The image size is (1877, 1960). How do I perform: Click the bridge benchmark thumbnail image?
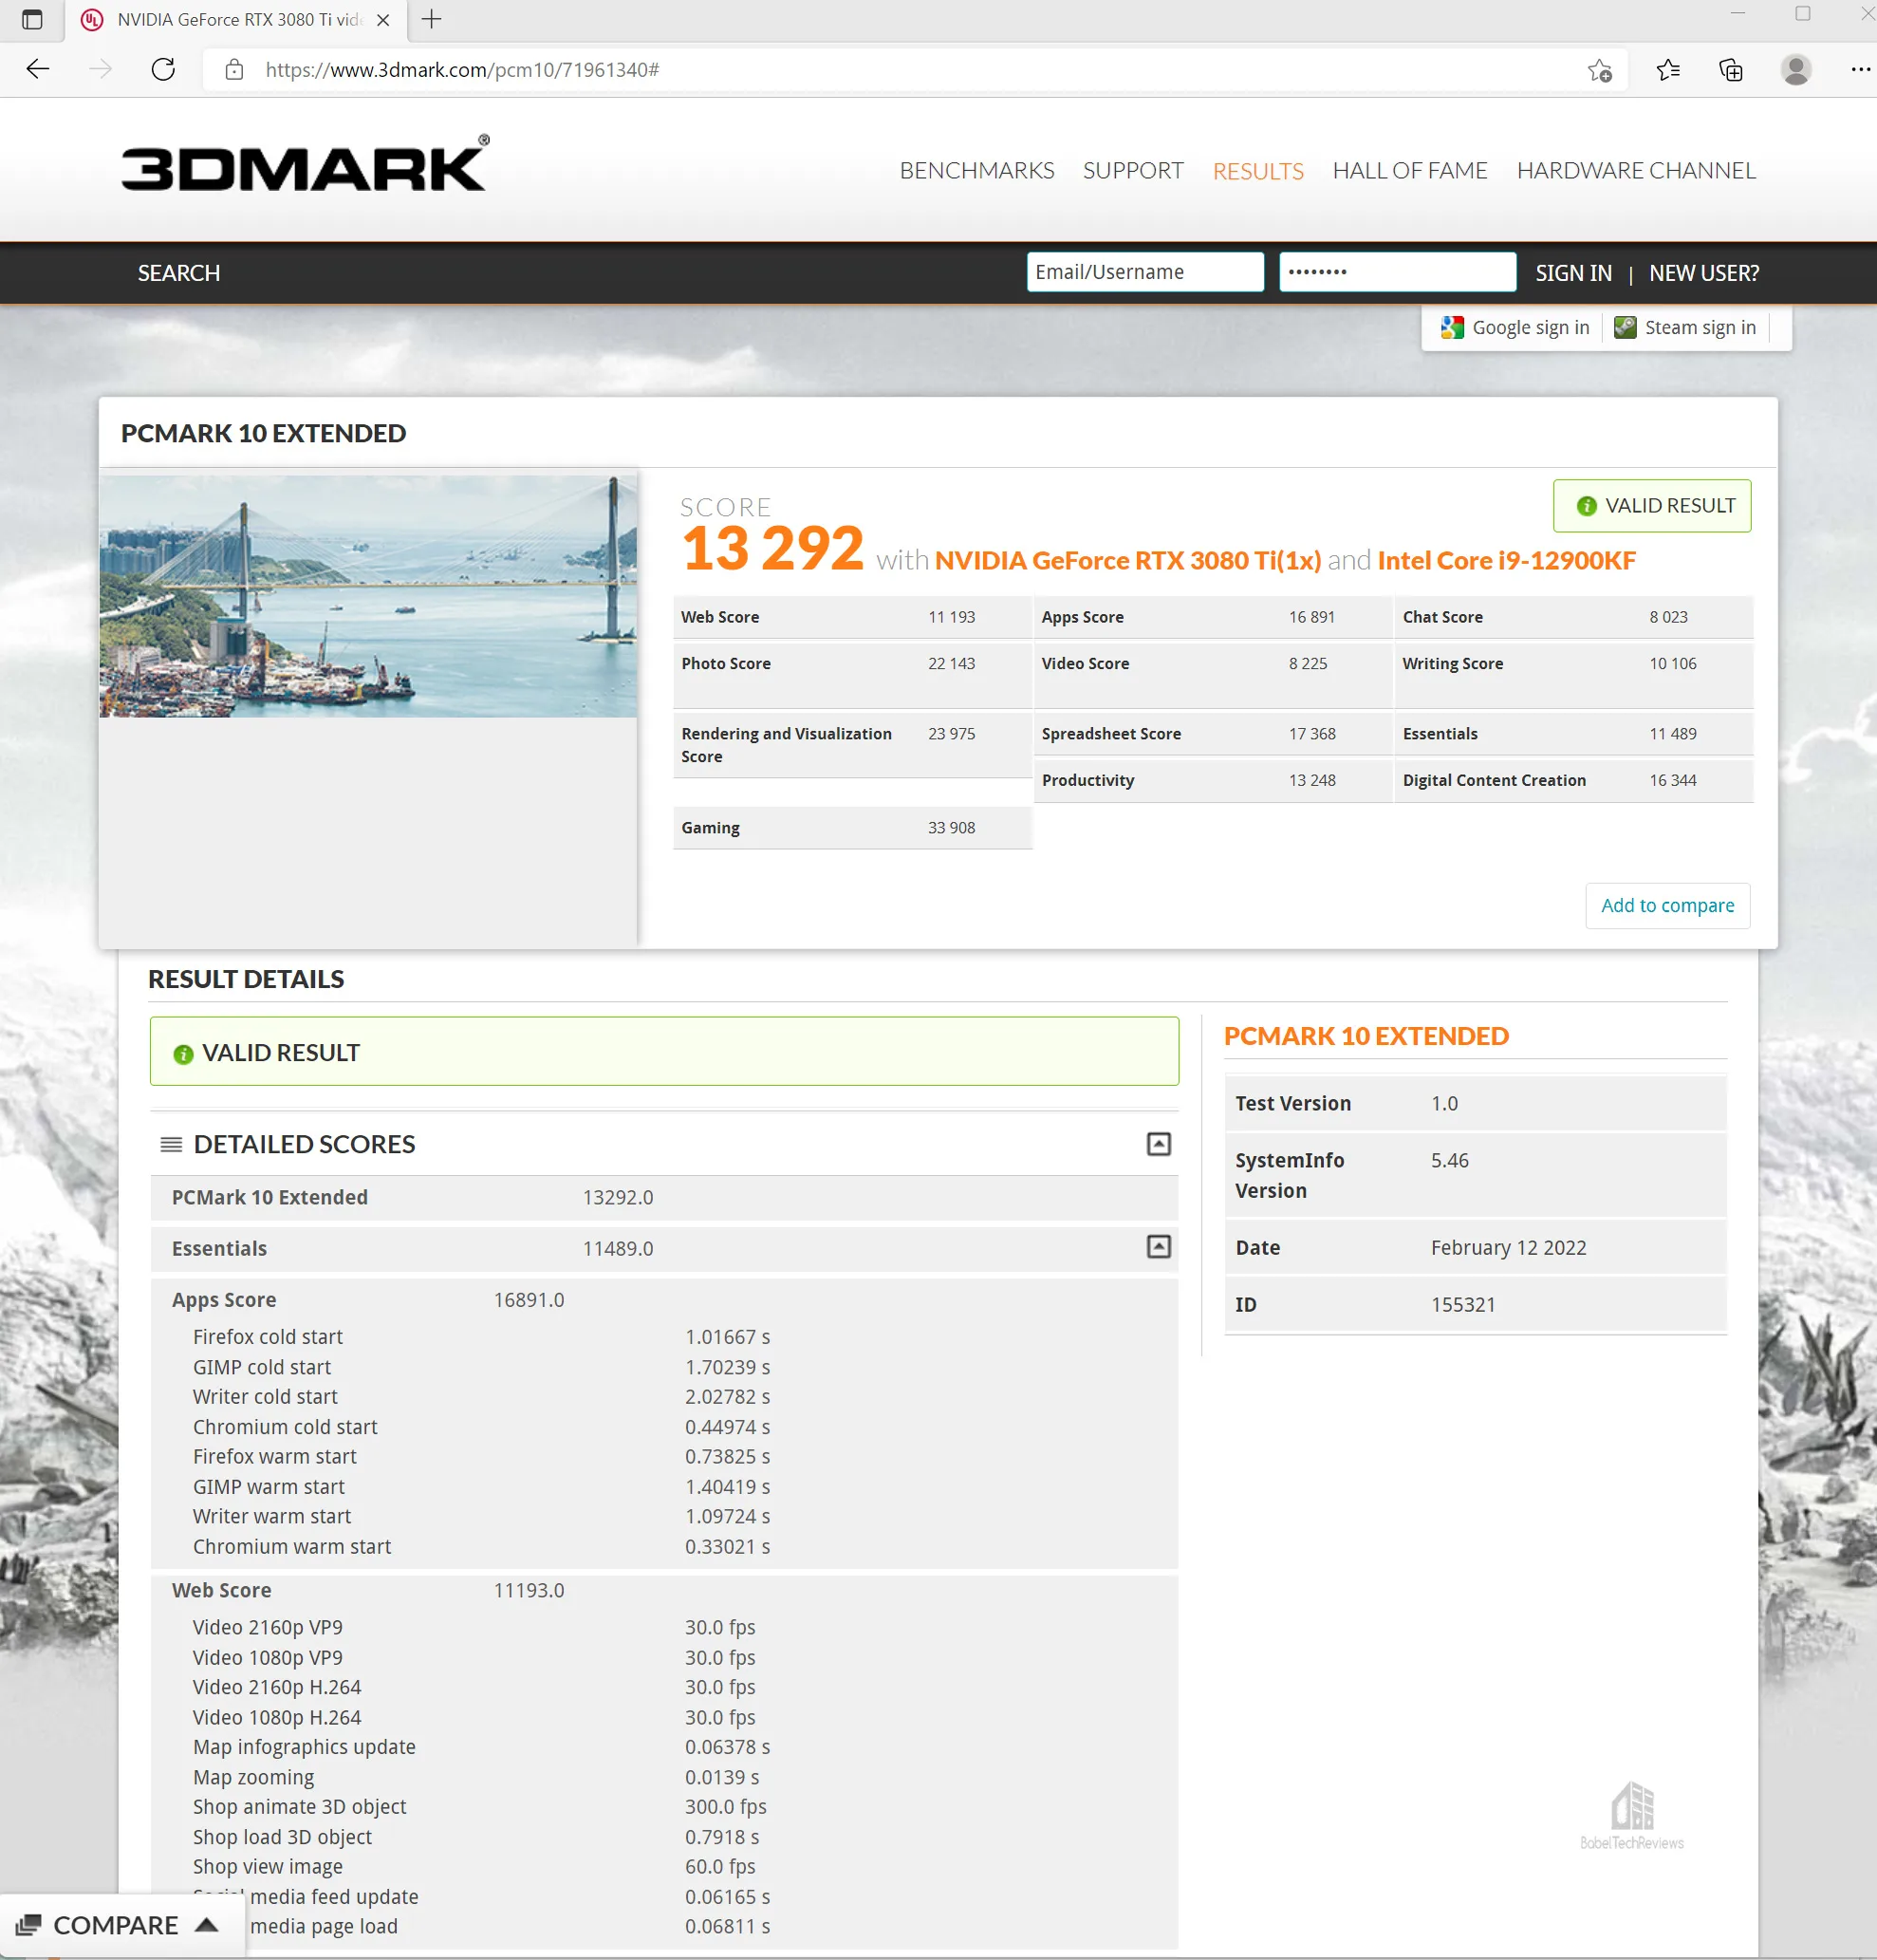tap(368, 596)
